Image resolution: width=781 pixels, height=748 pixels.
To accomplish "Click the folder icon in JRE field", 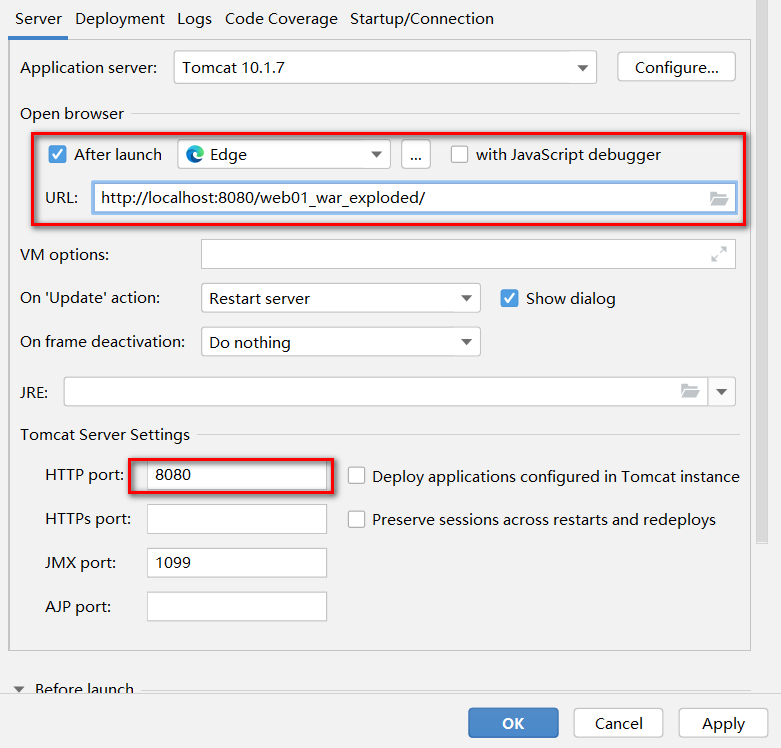I will (x=690, y=391).
